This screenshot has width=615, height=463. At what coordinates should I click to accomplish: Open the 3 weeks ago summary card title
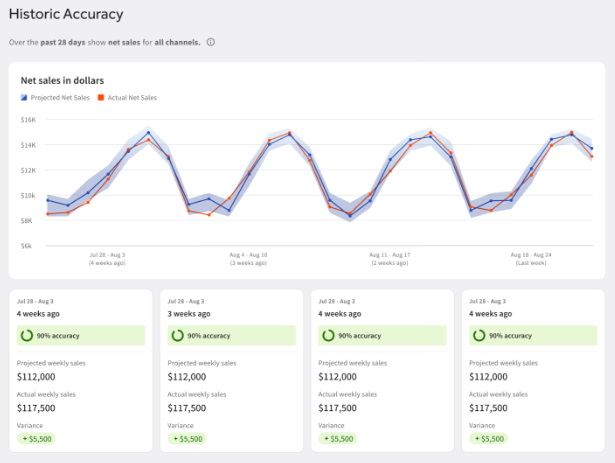190,313
